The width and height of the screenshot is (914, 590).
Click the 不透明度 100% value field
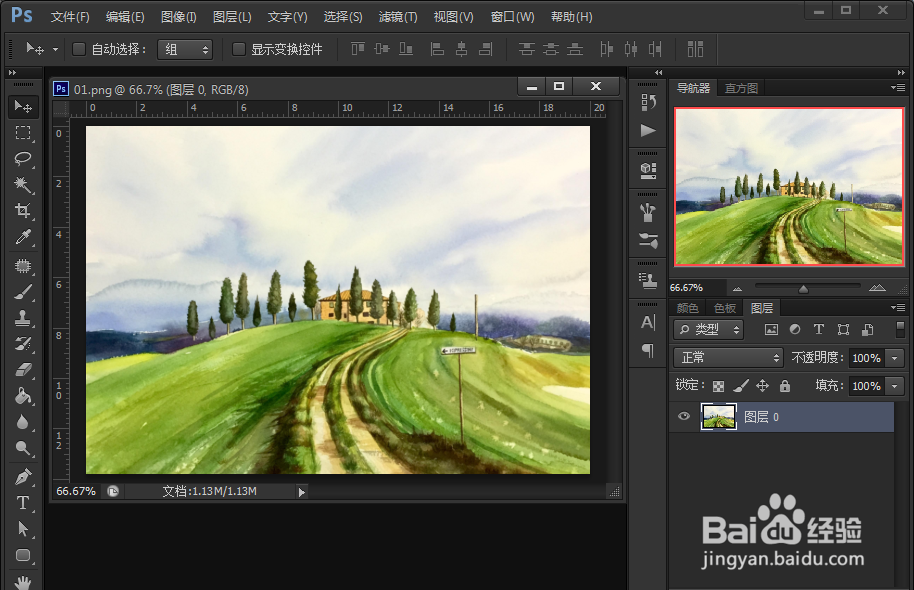click(867, 358)
